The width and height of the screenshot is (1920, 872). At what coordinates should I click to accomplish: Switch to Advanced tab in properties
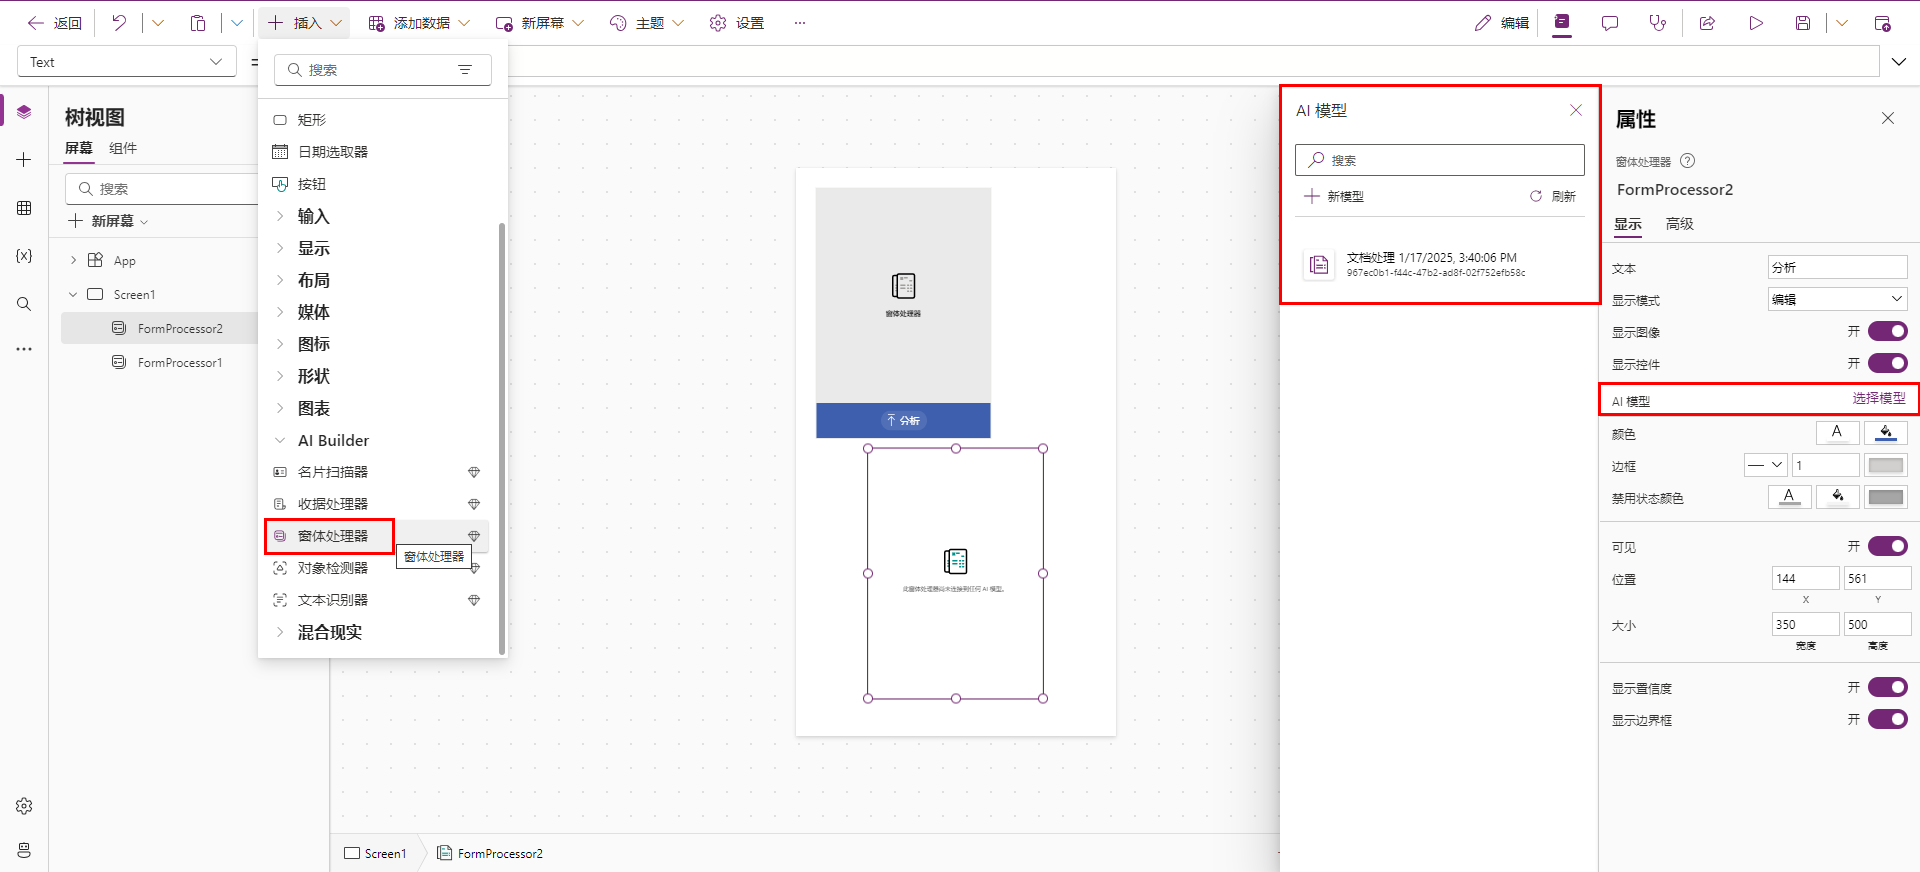[1680, 224]
